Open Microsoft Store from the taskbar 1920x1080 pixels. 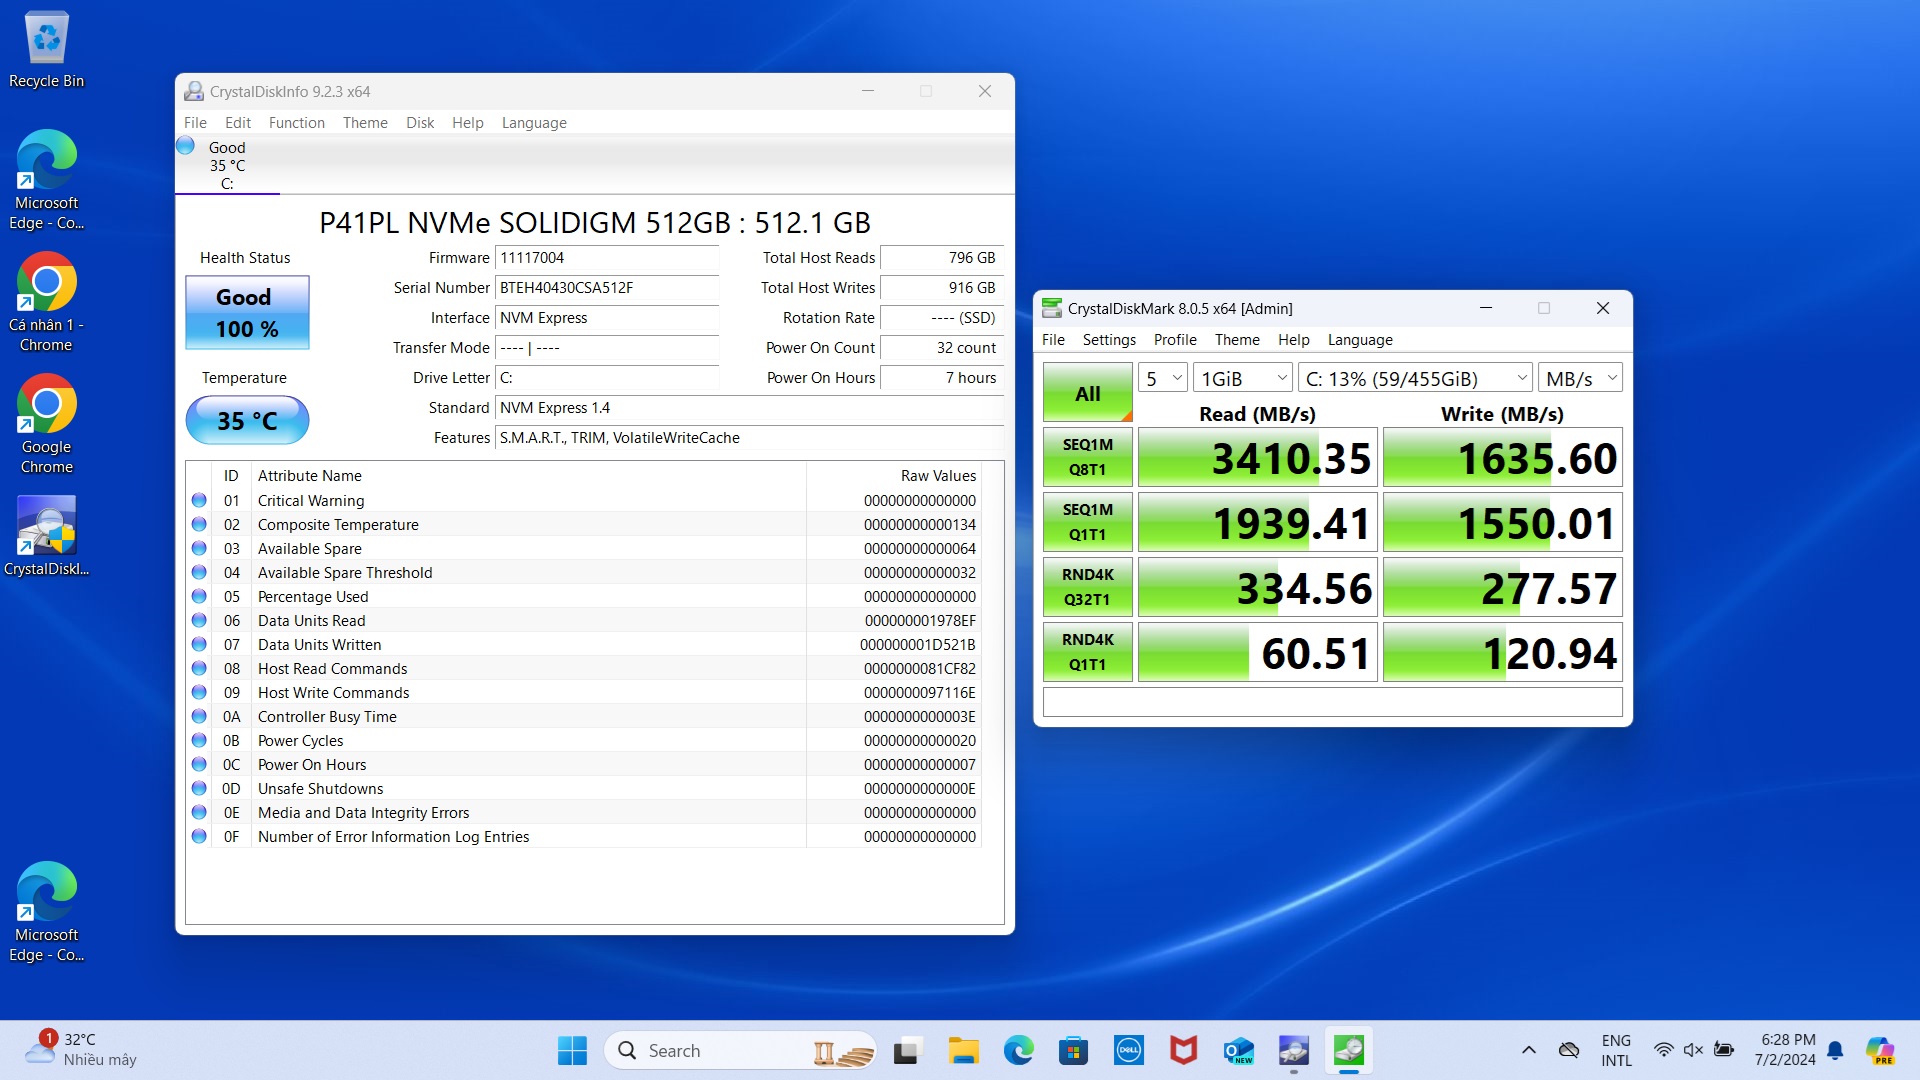(1073, 1051)
